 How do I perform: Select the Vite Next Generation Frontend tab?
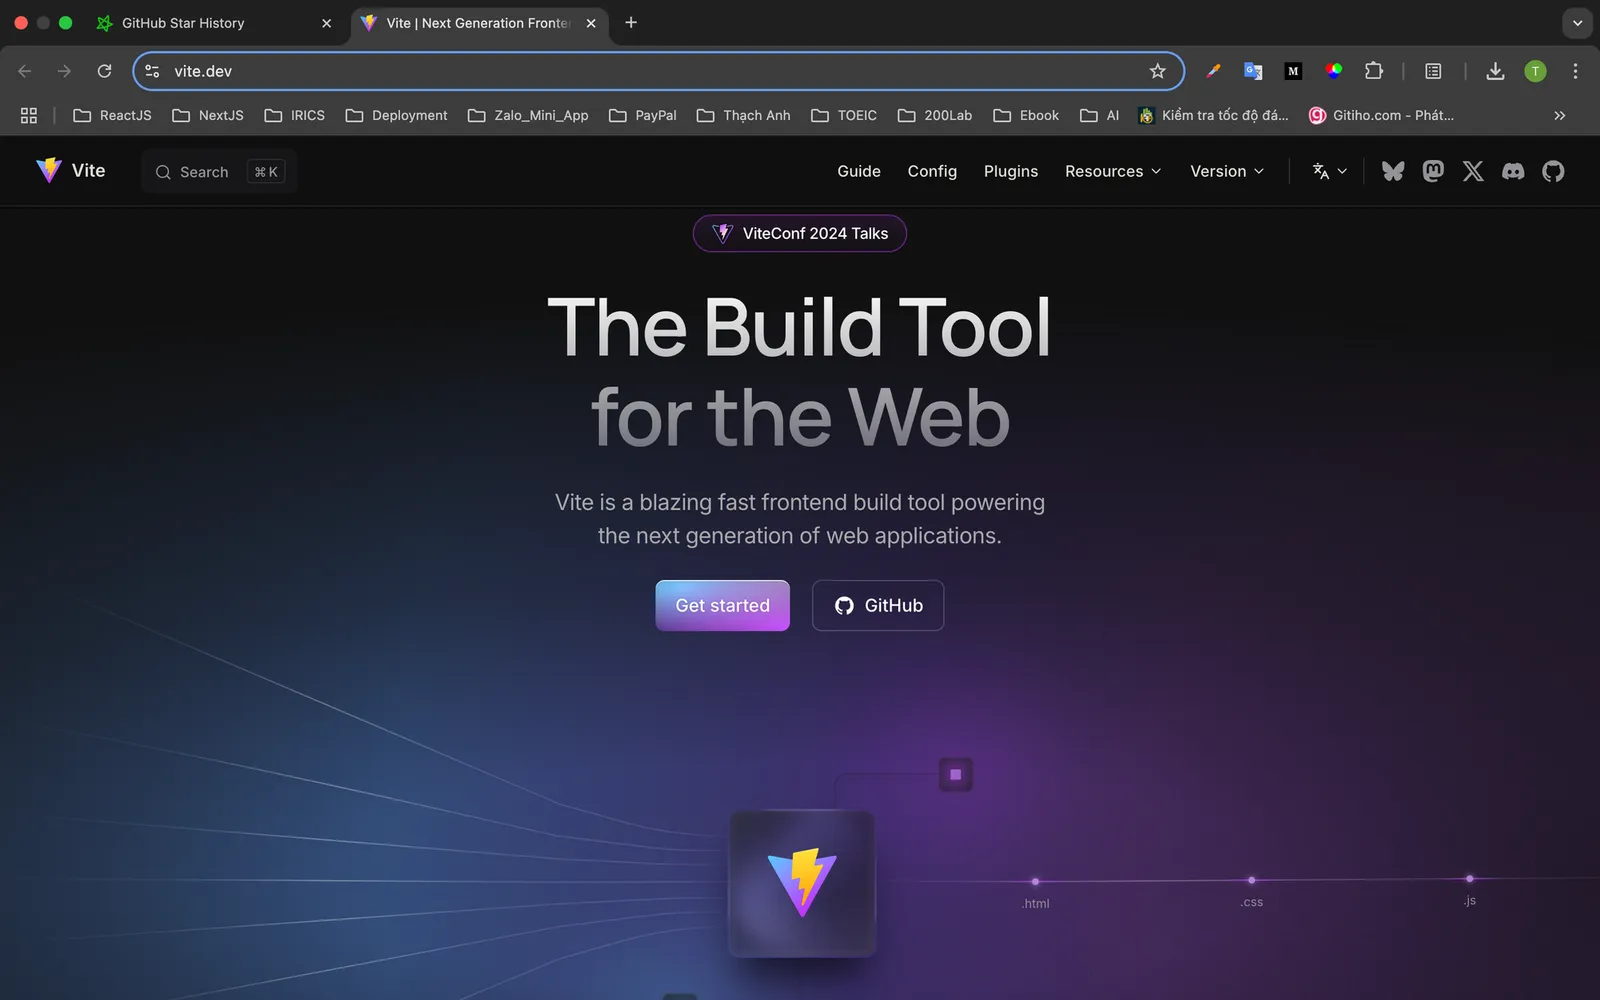480,23
